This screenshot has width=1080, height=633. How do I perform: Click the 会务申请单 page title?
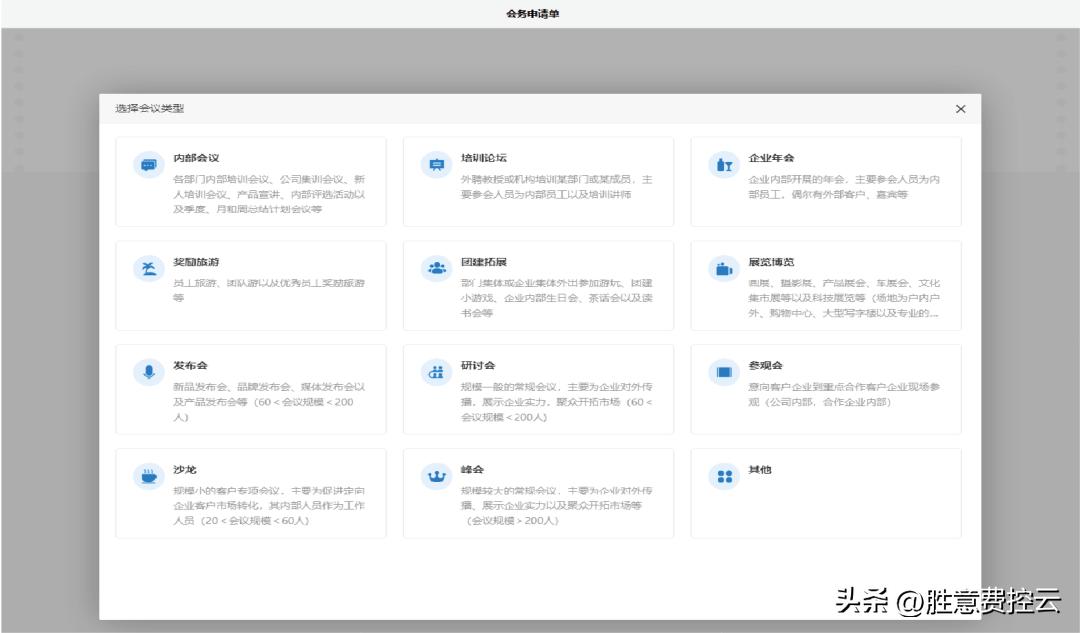(531, 14)
